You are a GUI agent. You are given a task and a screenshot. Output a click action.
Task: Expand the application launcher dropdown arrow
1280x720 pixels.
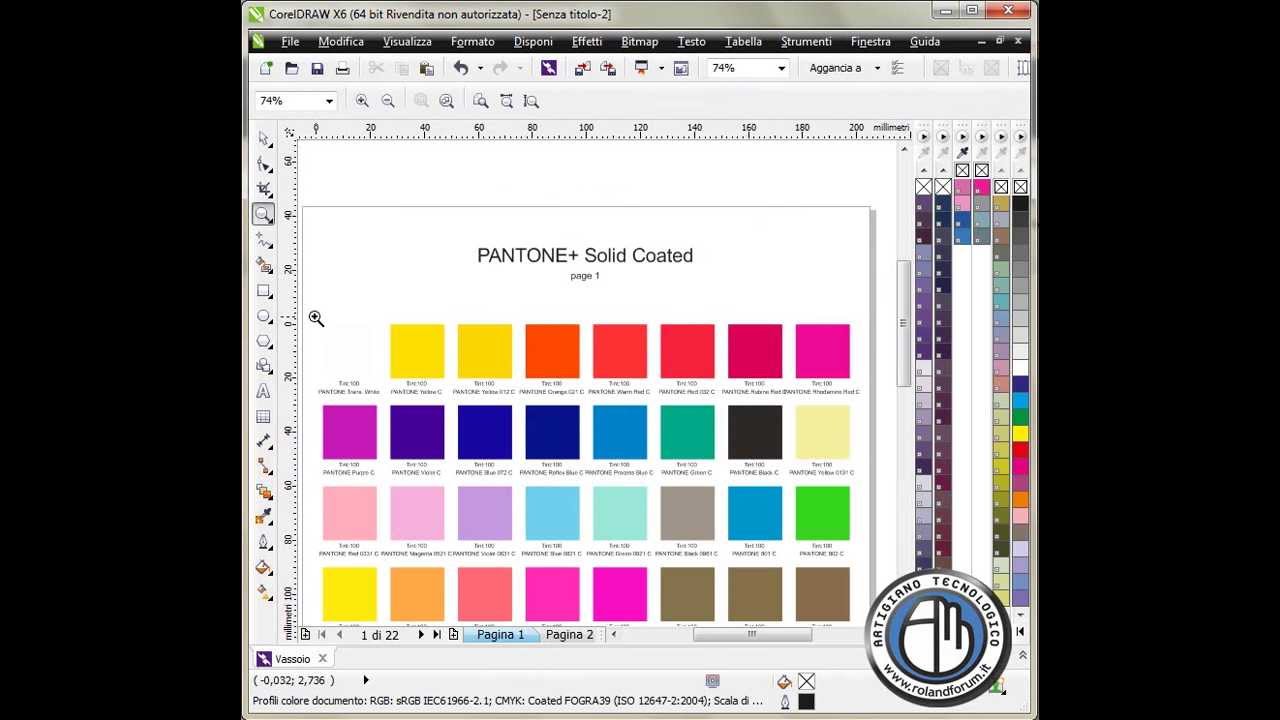[x=661, y=68]
